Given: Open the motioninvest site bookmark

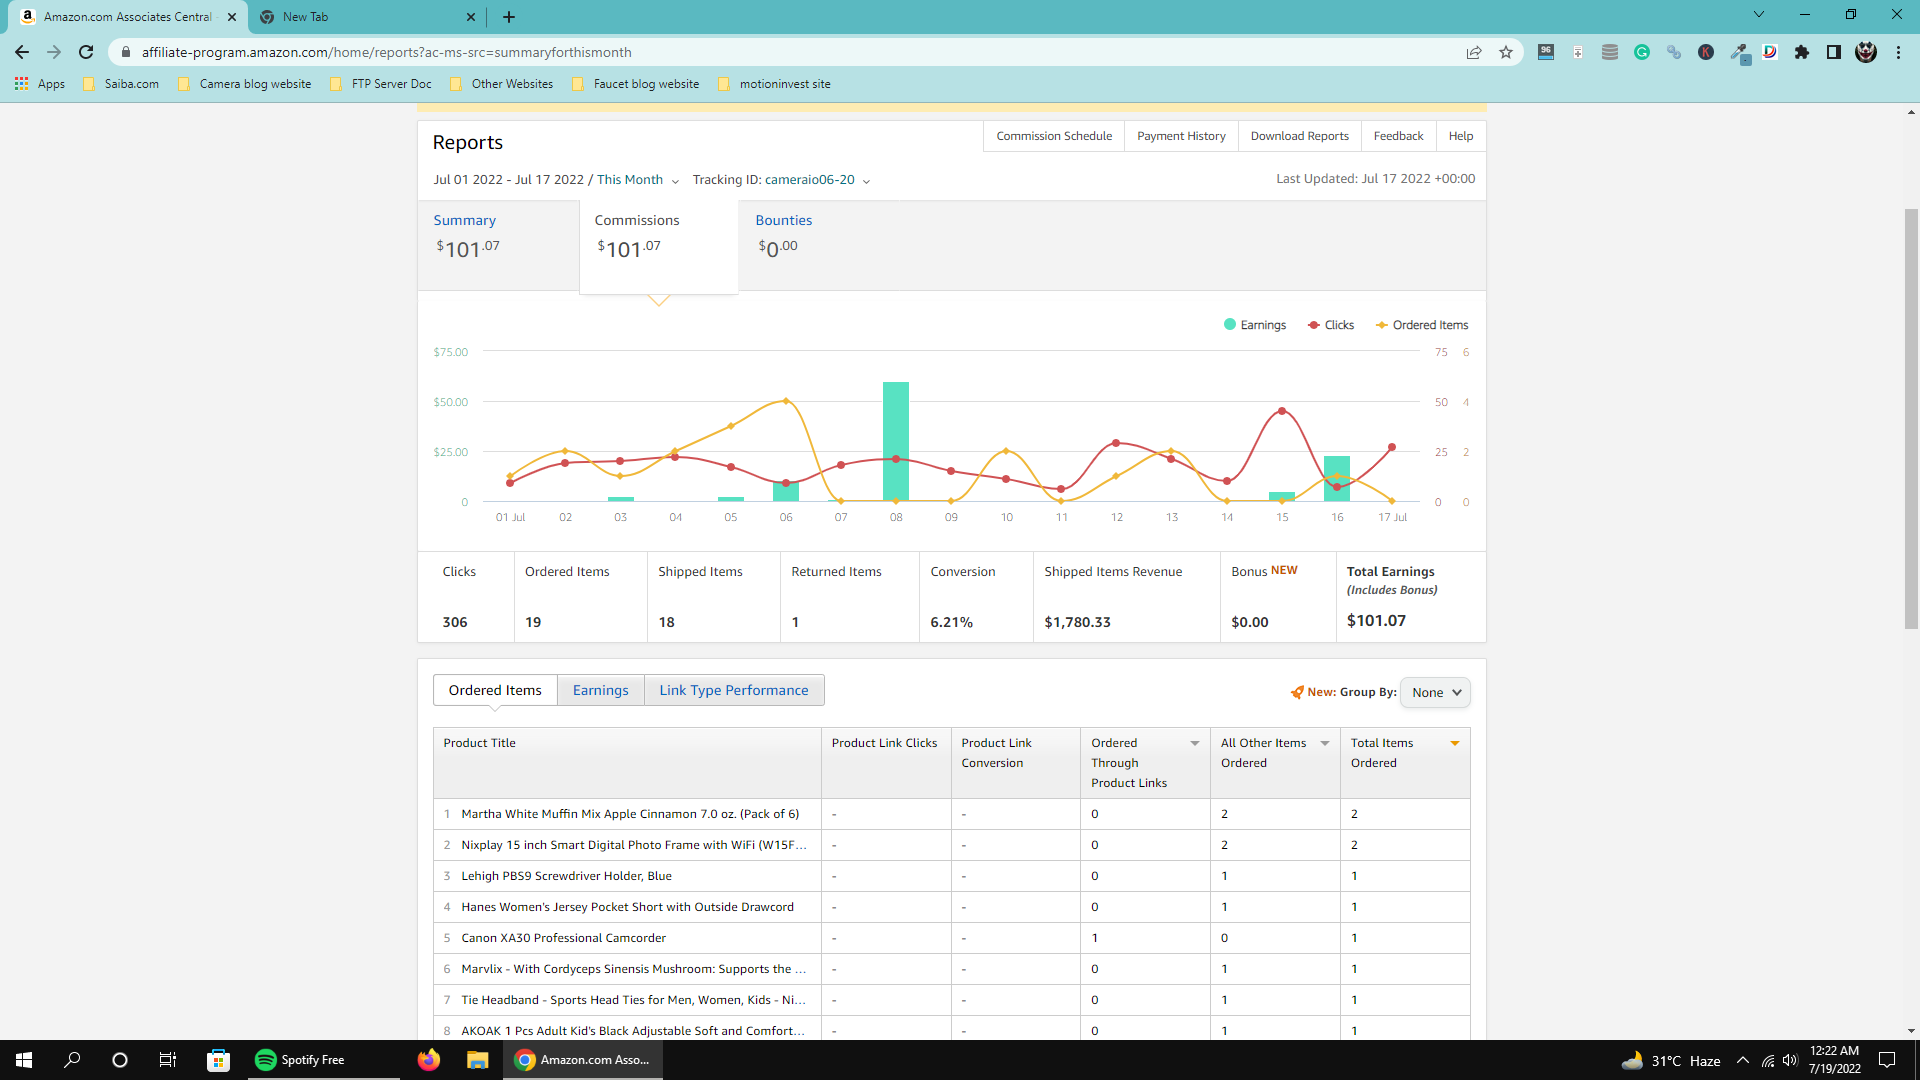Looking at the screenshot, I should pos(775,84).
